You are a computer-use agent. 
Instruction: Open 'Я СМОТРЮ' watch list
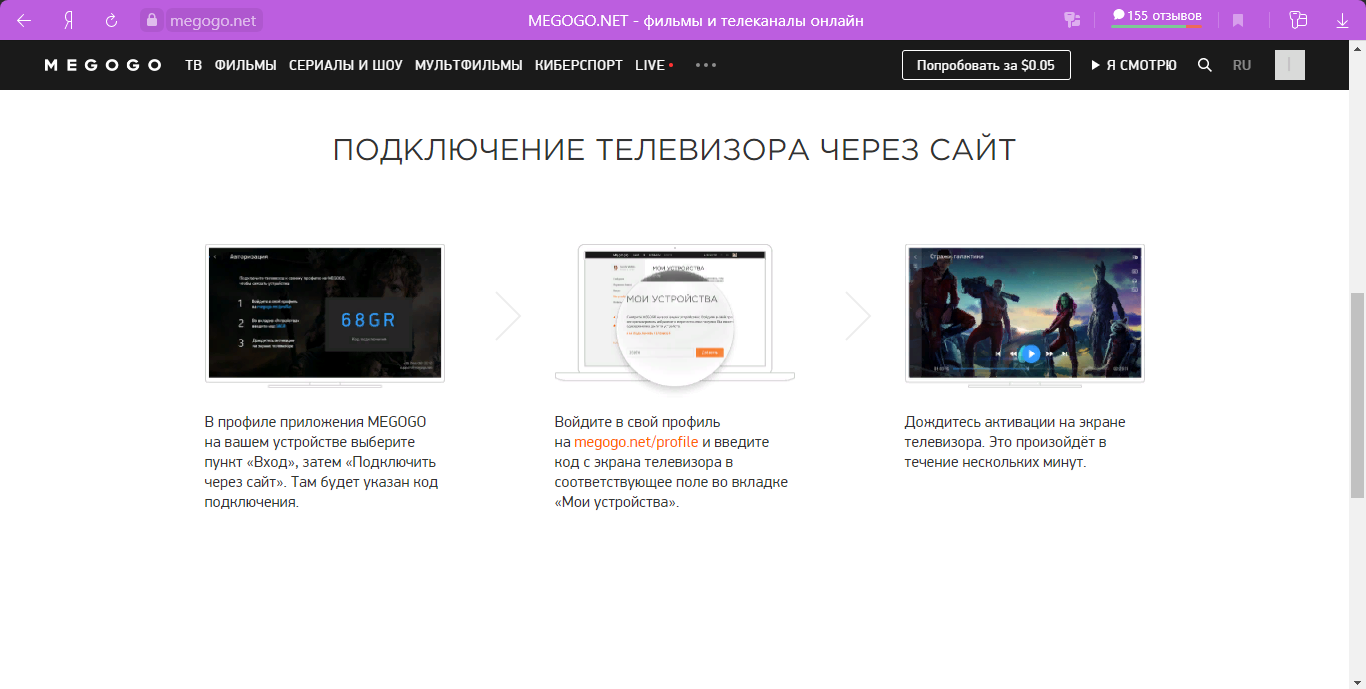tap(1134, 65)
